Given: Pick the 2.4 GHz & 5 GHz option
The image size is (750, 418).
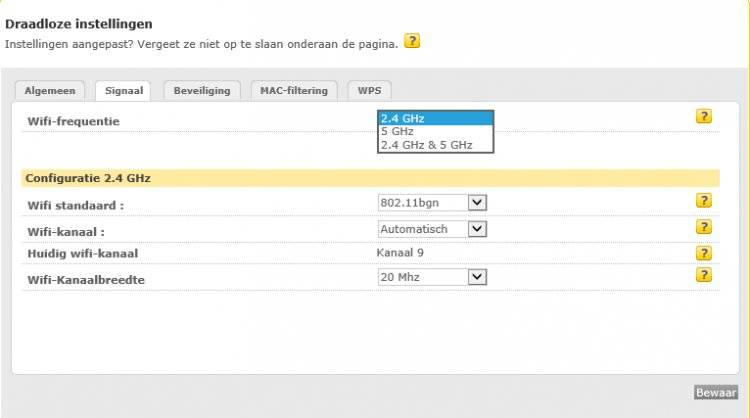Looking at the screenshot, I should click(435, 145).
